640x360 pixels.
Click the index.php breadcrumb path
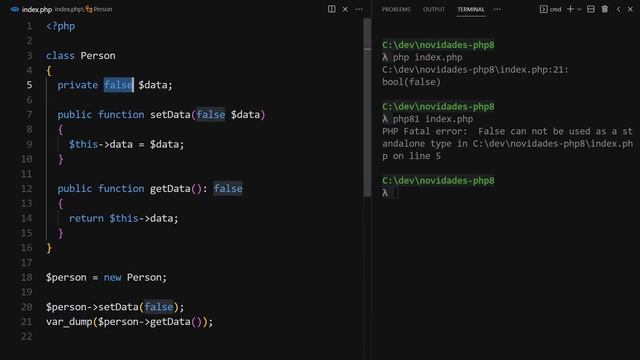pyautogui.click(x=68, y=9)
